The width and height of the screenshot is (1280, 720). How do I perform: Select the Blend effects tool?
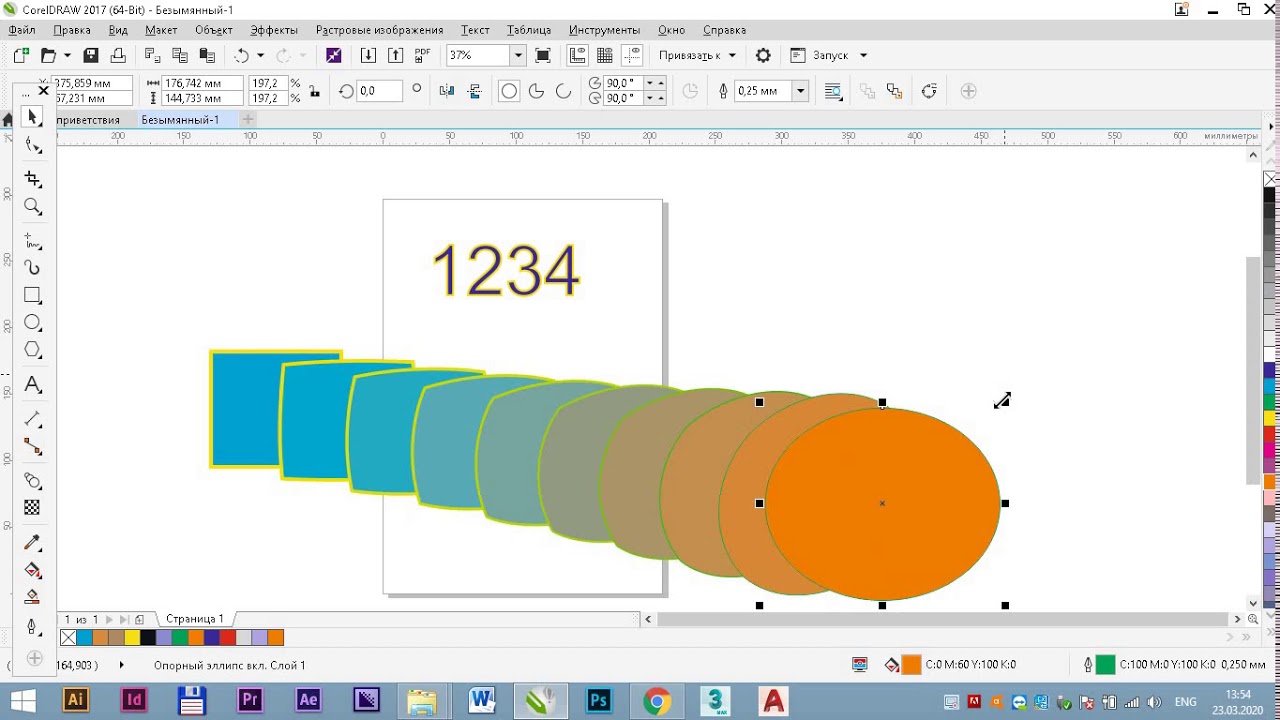click(32, 481)
